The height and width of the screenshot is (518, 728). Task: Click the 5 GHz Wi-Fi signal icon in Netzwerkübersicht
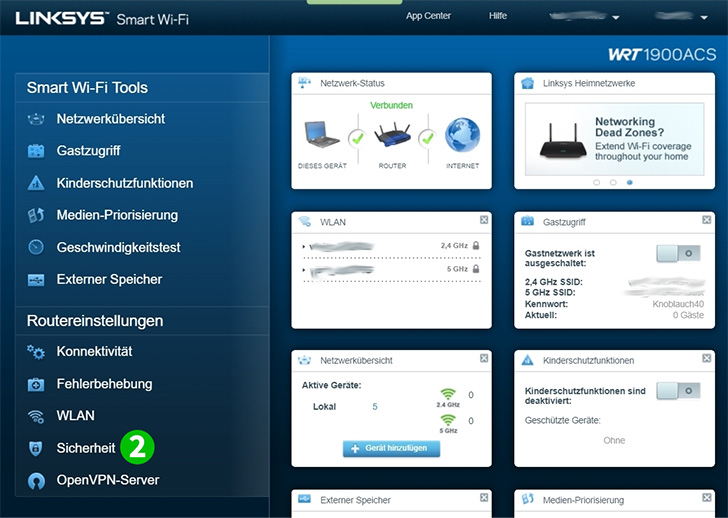pyautogui.click(x=448, y=420)
